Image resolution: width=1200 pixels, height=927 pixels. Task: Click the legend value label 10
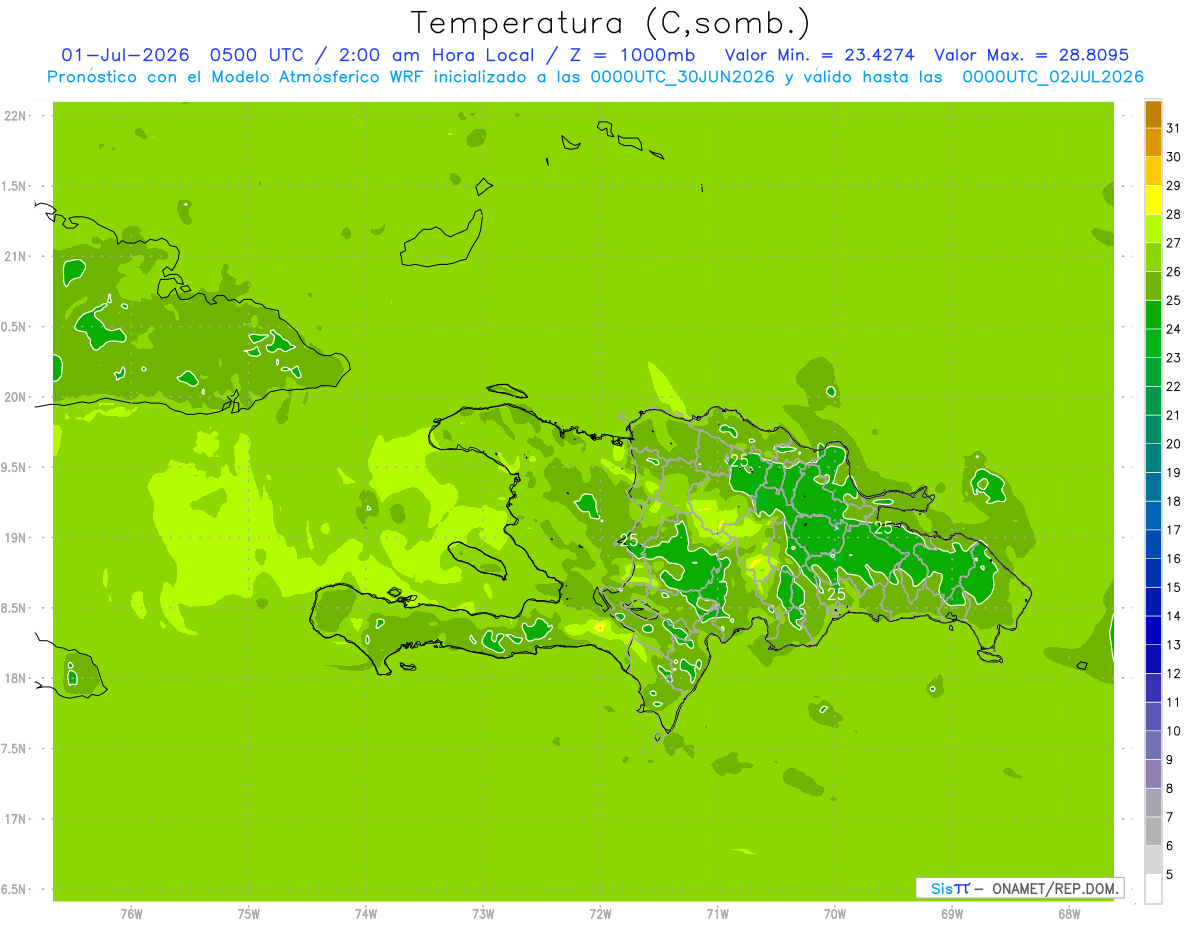point(1174,731)
